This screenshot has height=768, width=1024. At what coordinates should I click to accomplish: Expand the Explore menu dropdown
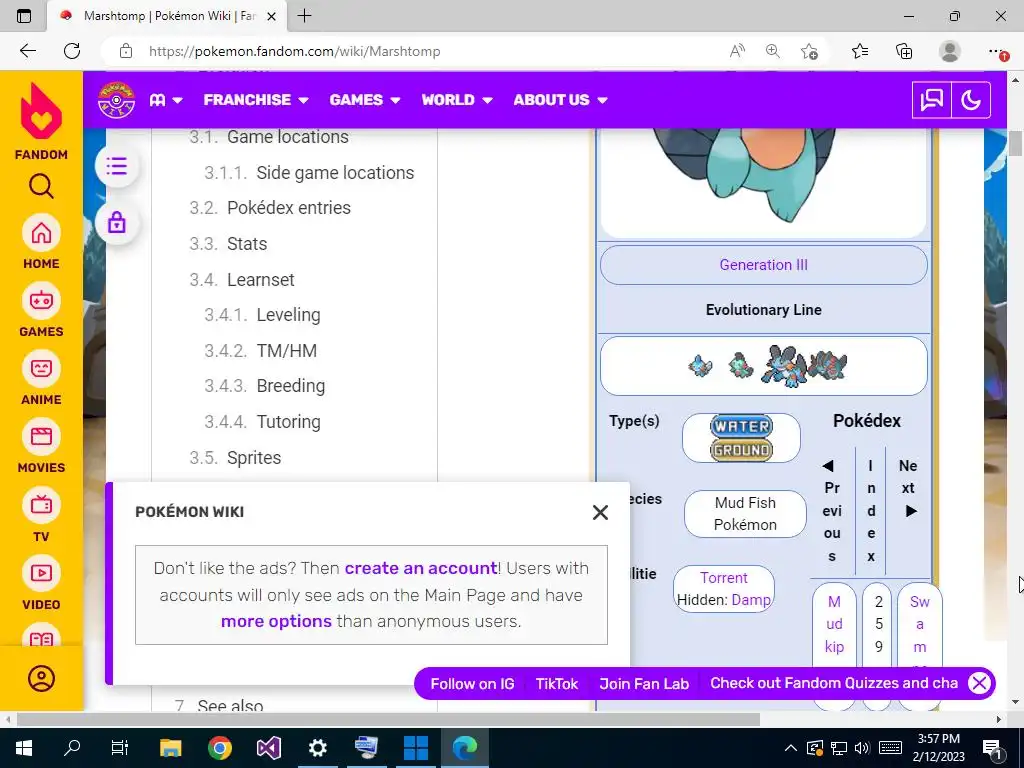[x=166, y=100]
